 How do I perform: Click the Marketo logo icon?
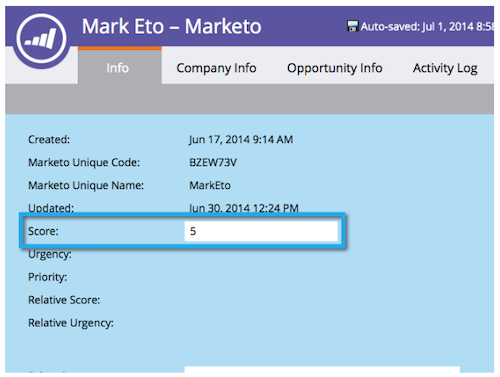tap(42, 39)
